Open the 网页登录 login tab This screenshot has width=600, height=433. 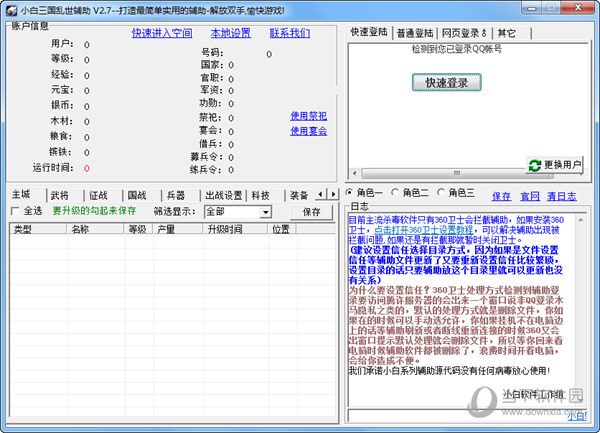[464, 33]
